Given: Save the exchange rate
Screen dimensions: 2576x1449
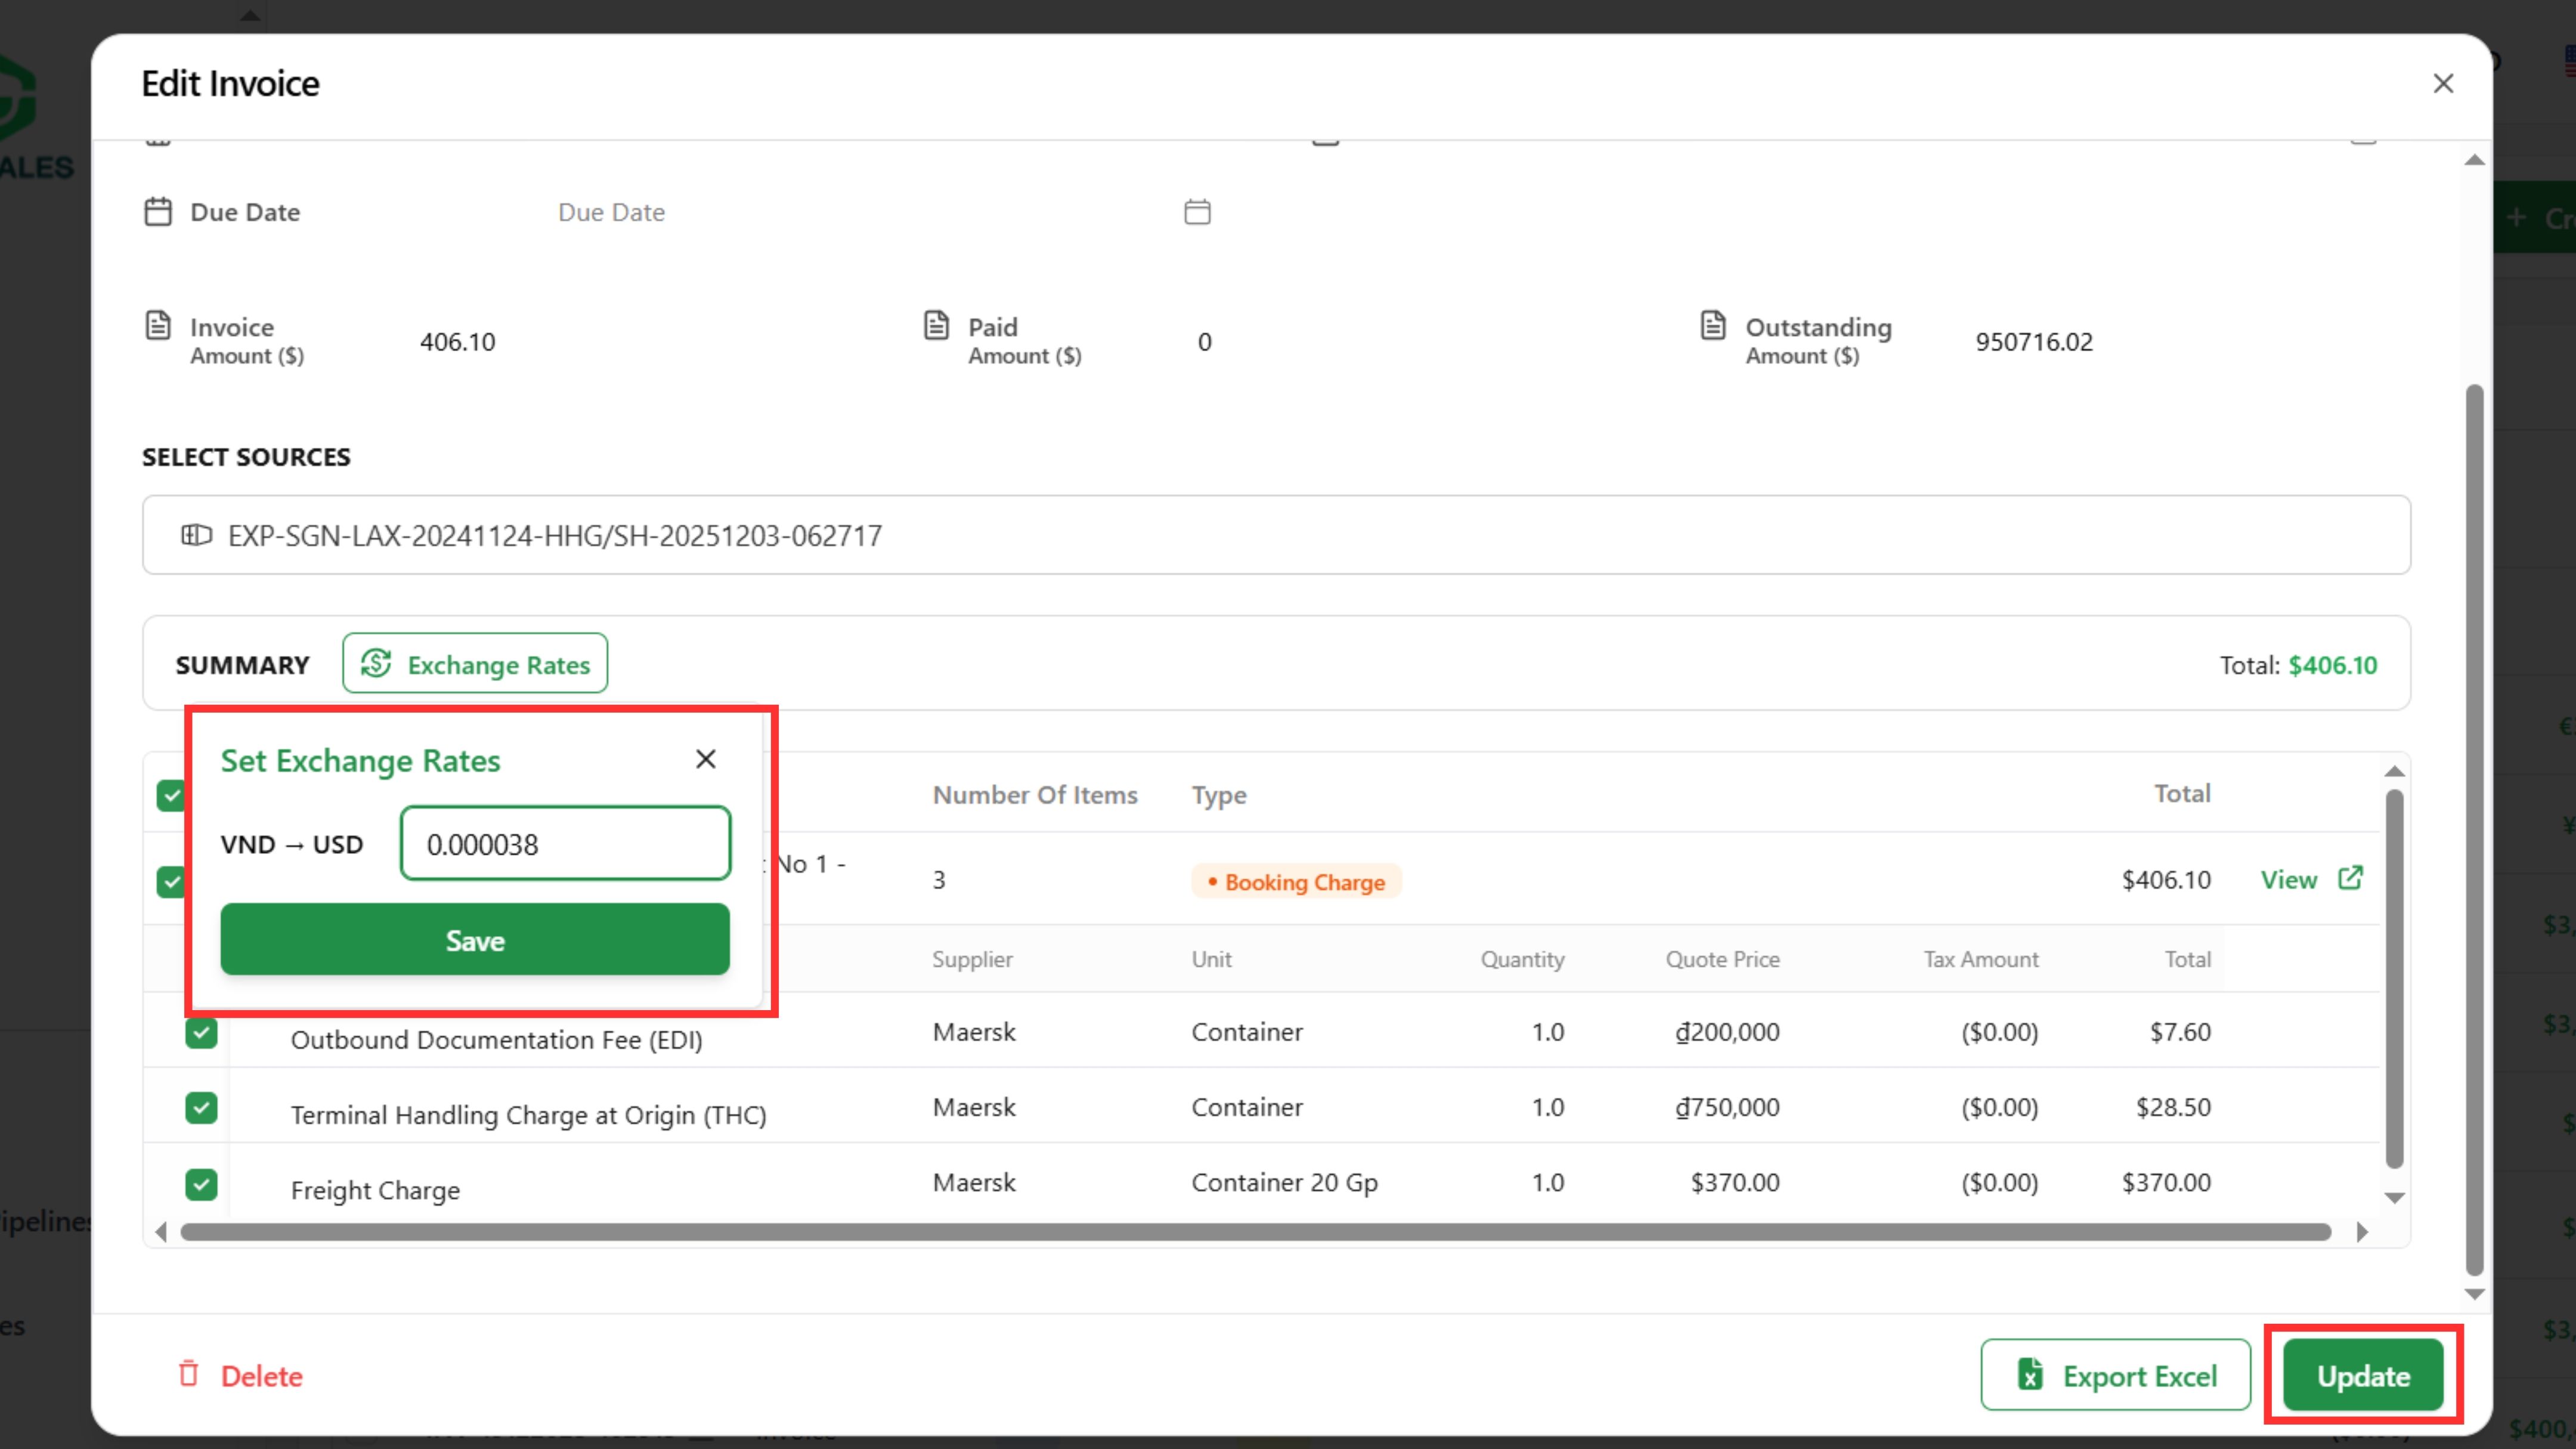Looking at the screenshot, I should point(475,940).
